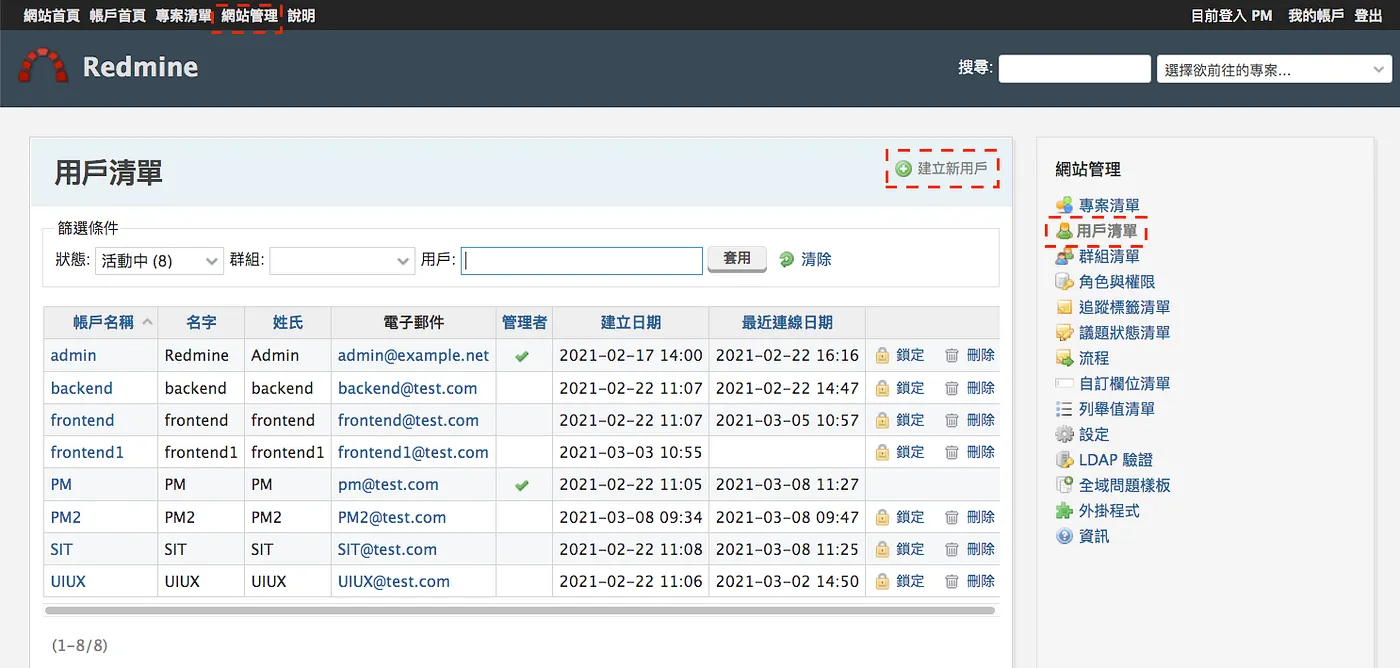Image resolution: width=1400 pixels, height=668 pixels.
Task: Click the 用戶 filter text field
Action: 582,260
